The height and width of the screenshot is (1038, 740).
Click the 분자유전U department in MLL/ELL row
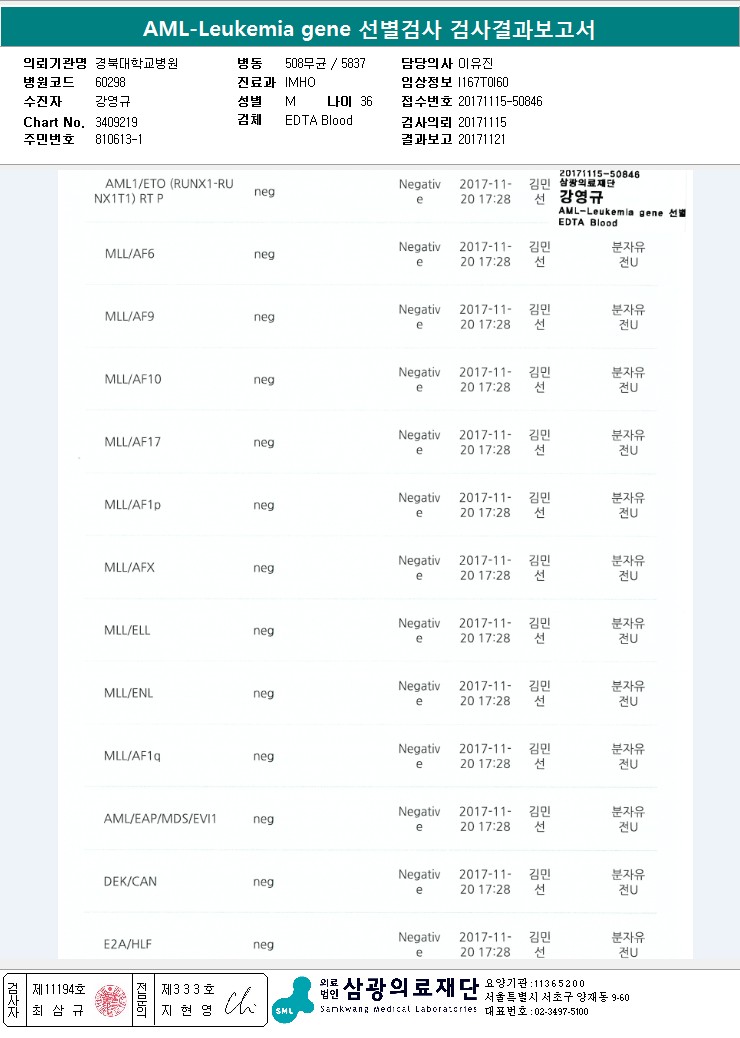click(x=628, y=631)
